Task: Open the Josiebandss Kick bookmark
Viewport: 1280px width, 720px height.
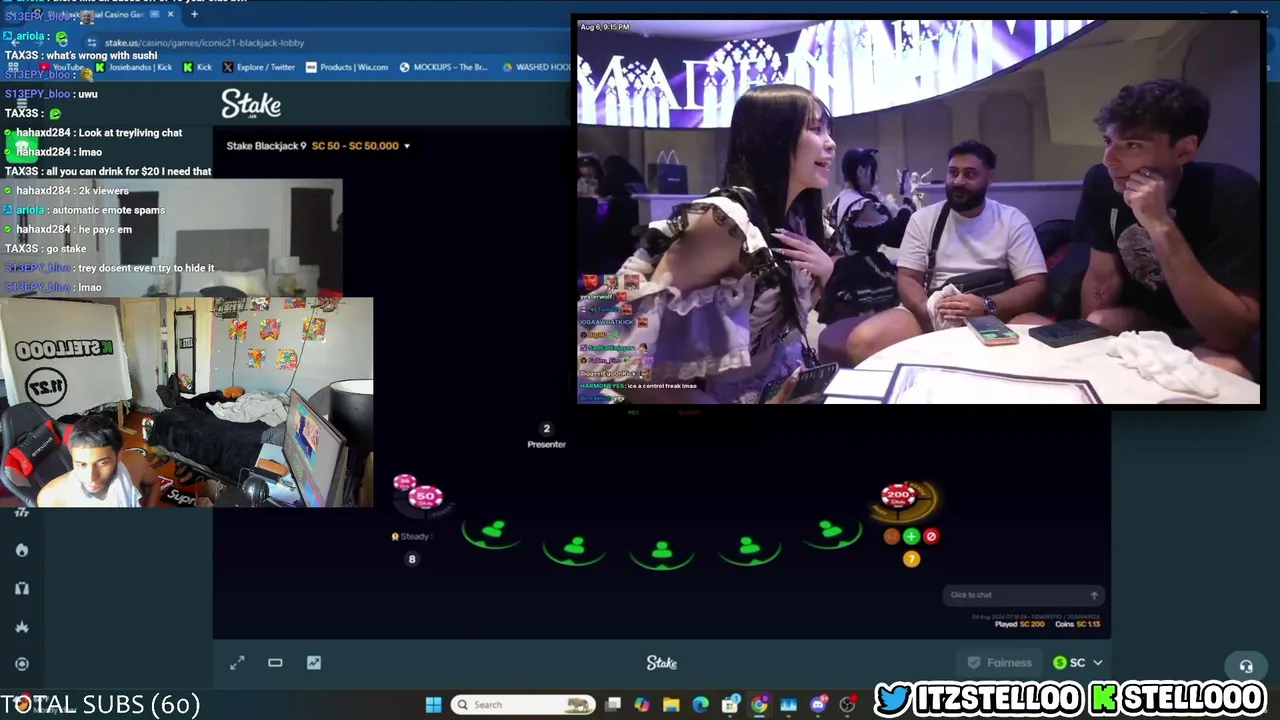Action: [x=133, y=67]
